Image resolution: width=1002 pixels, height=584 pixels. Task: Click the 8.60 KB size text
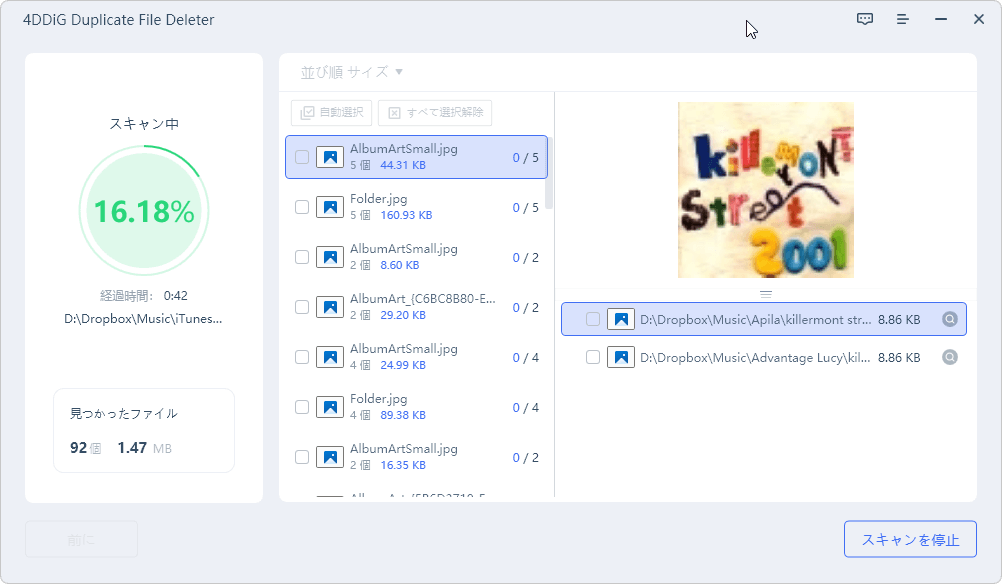[400, 265]
